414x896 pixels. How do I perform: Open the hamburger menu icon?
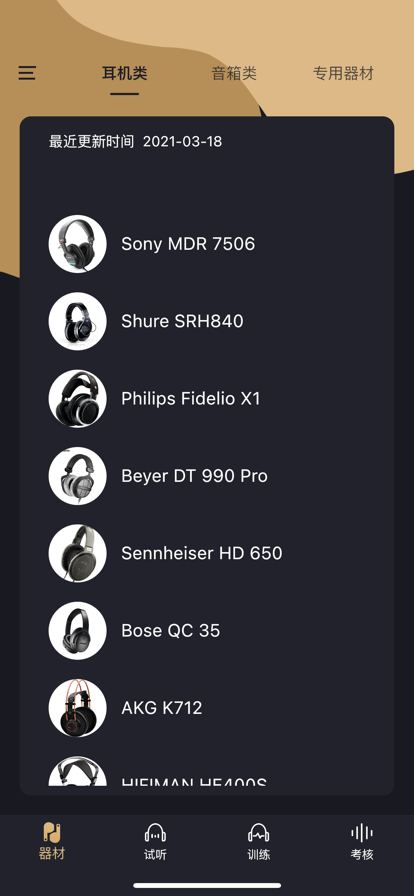[x=27, y=73]
